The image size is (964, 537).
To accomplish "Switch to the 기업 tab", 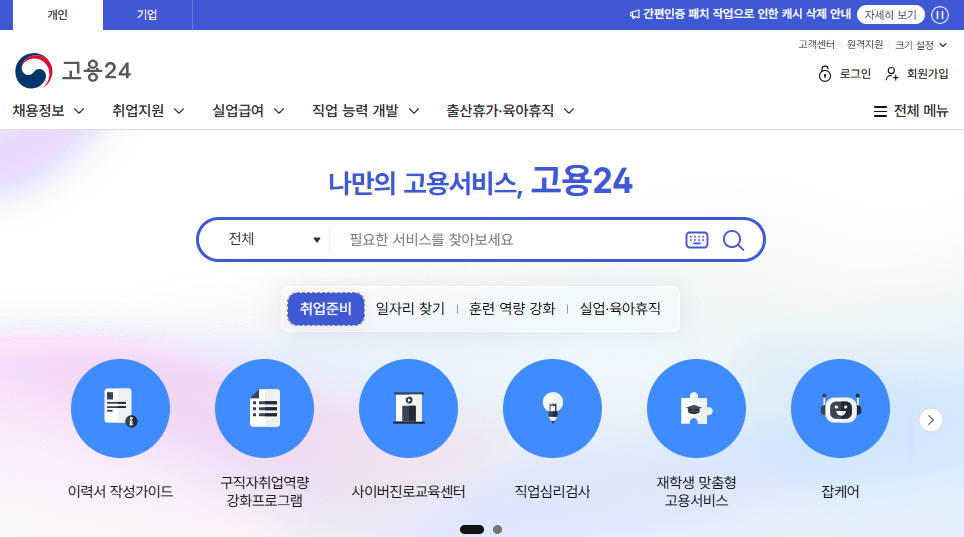I will [148, 15].
